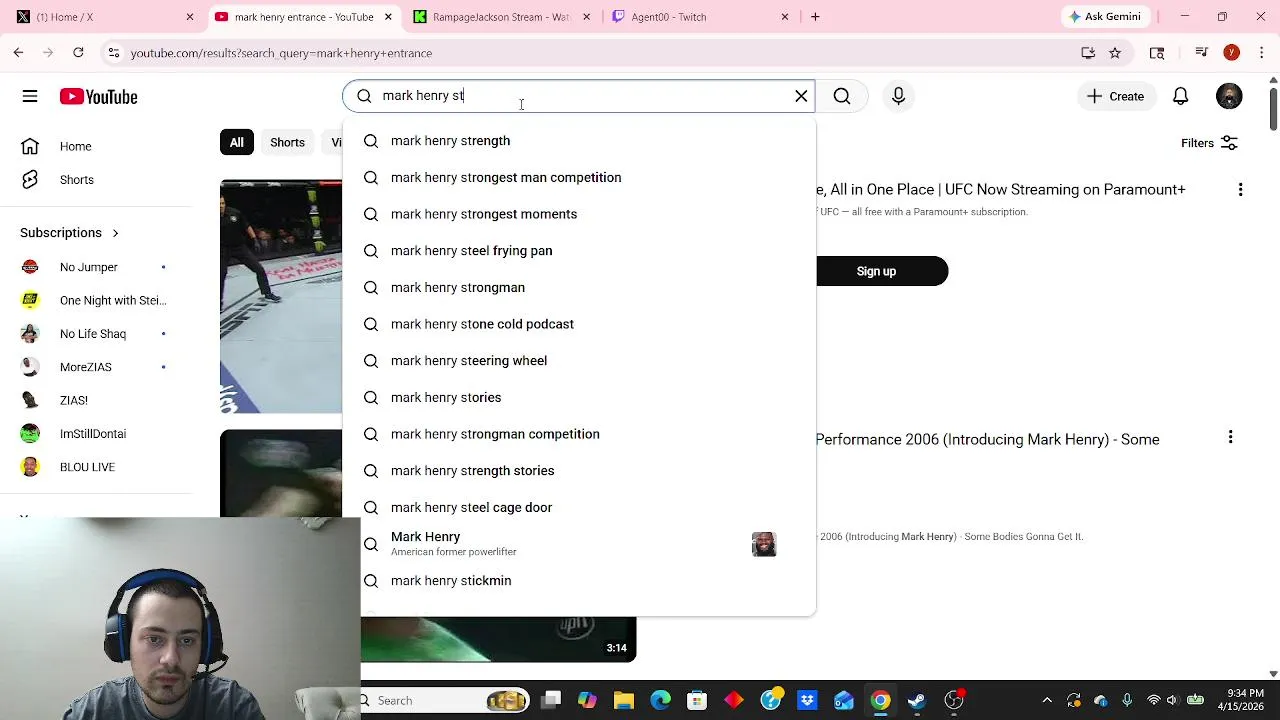Viewport: 1280px width, 720px height.
Task: Open Chrome media controls icon
Action: [1203, 52]
